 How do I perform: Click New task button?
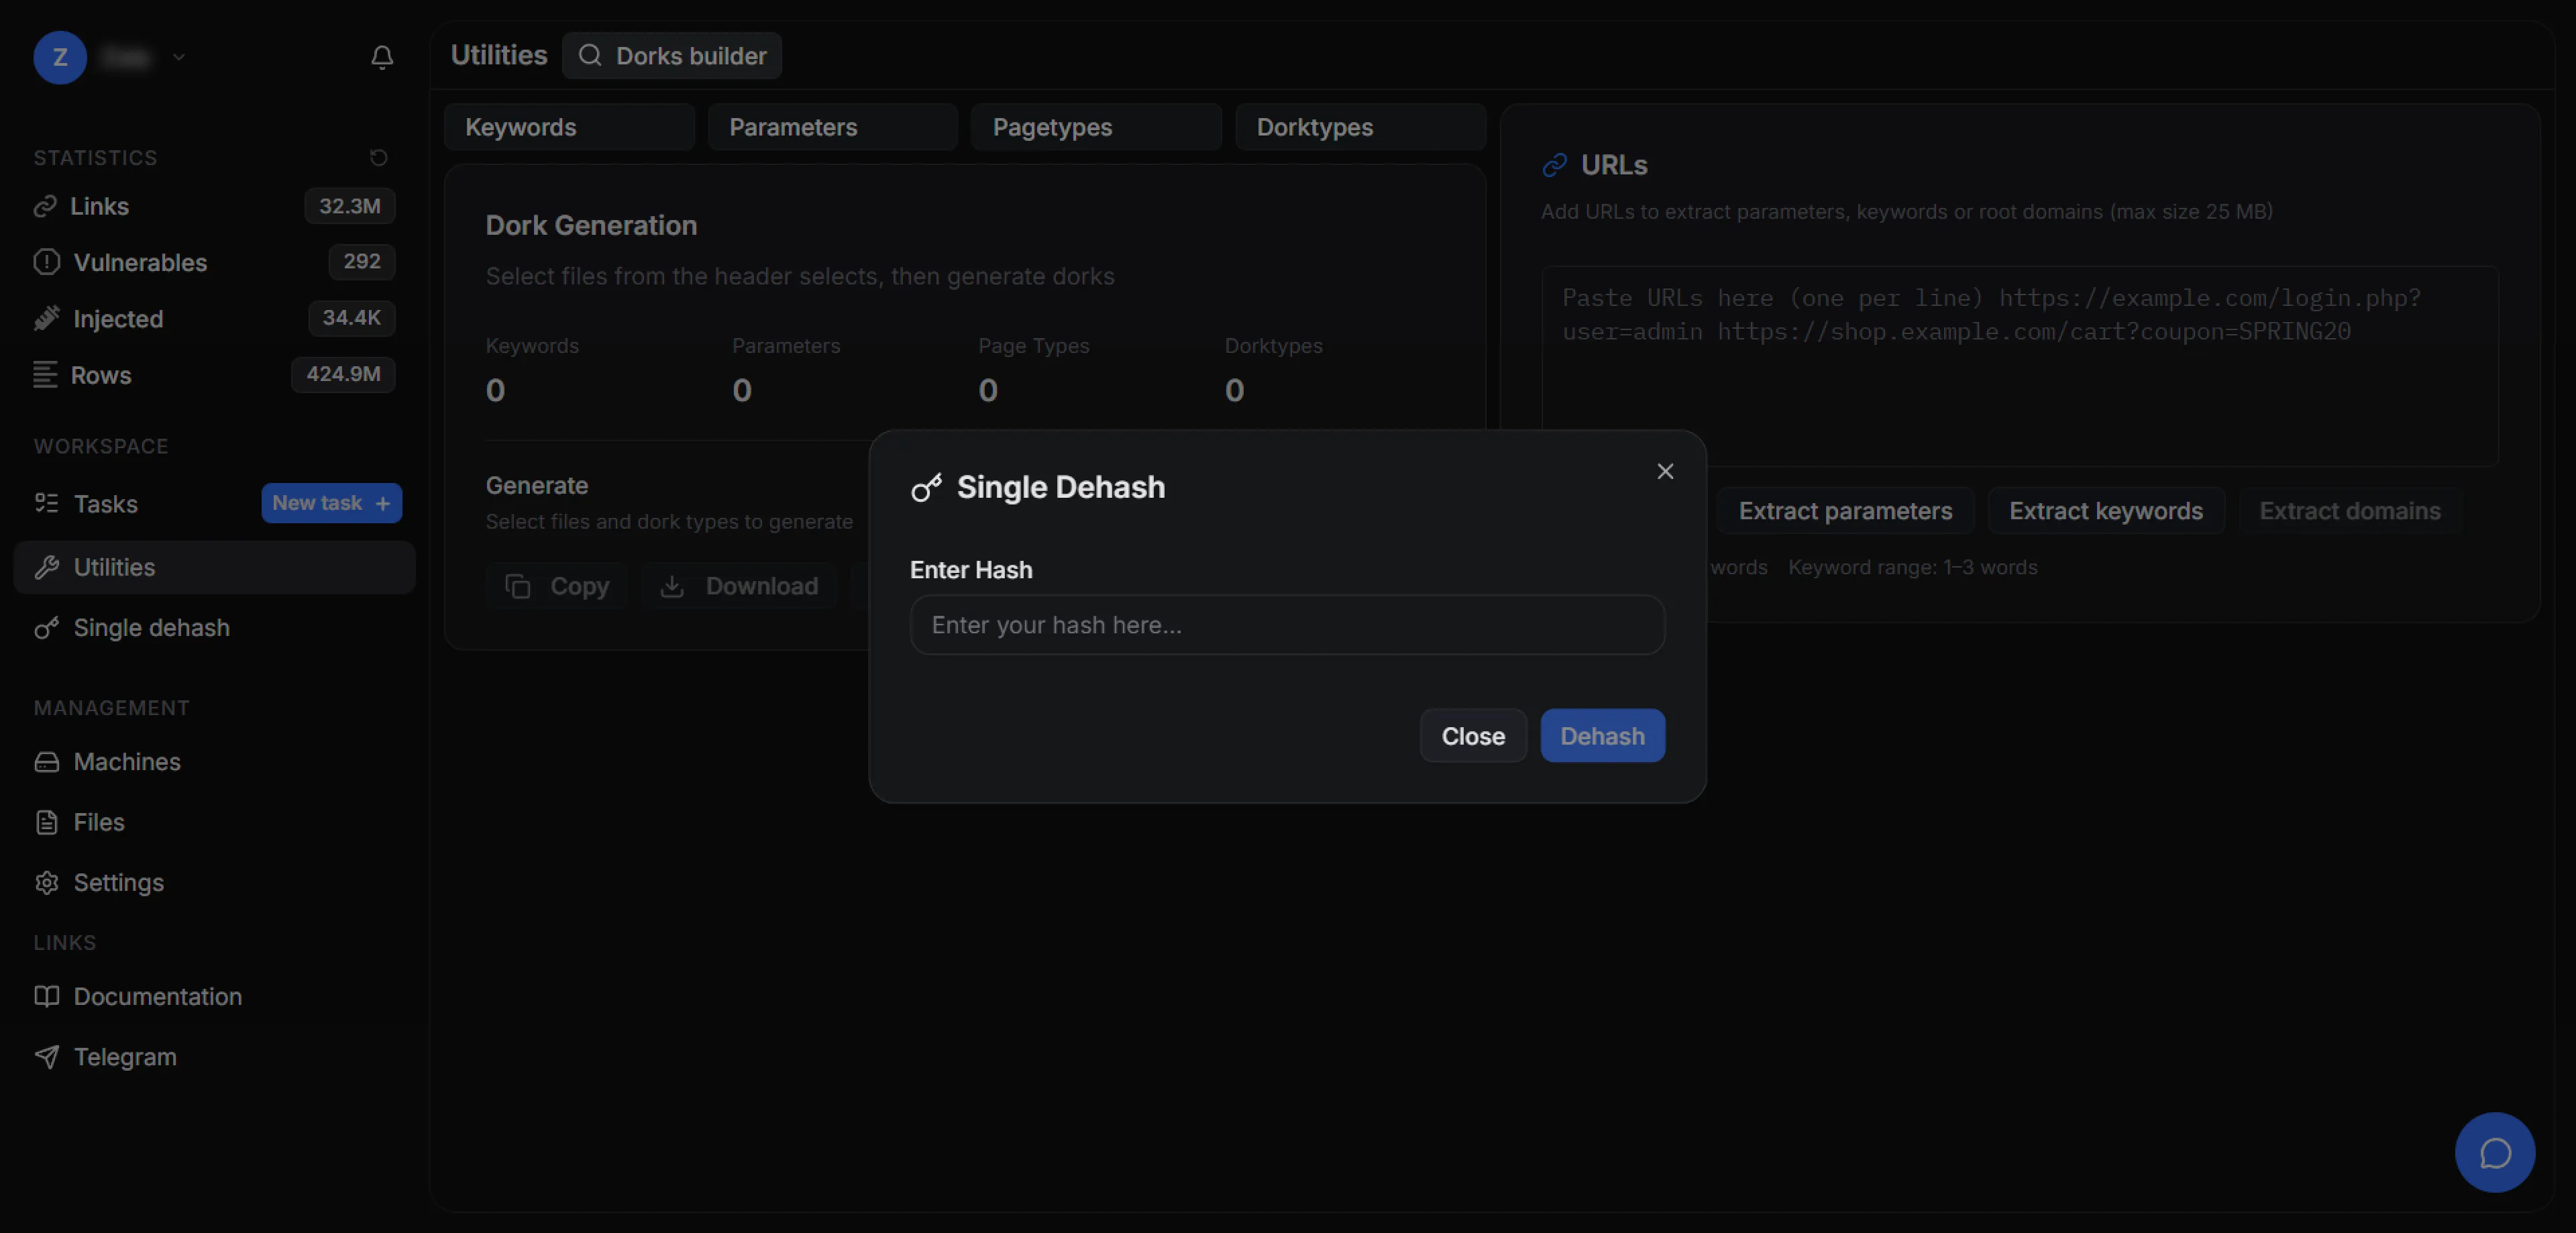tap(331, 503)
